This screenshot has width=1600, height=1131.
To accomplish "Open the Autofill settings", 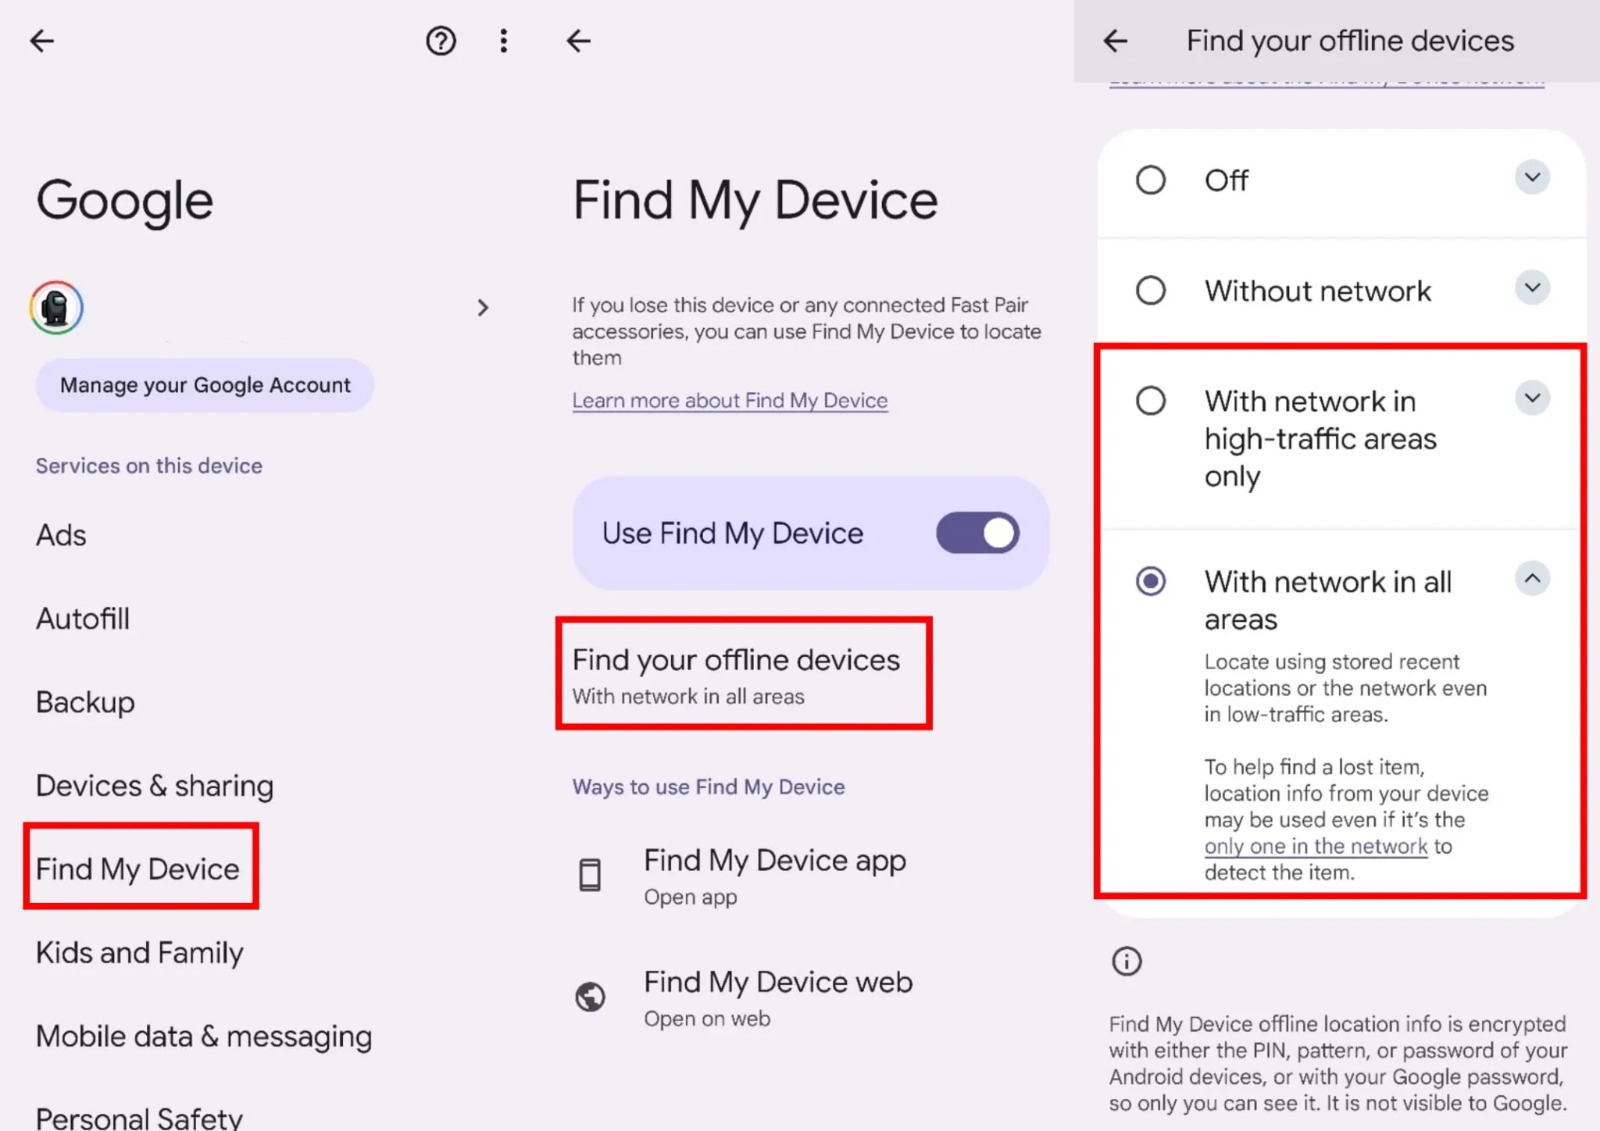I will (x=83, y=619).
